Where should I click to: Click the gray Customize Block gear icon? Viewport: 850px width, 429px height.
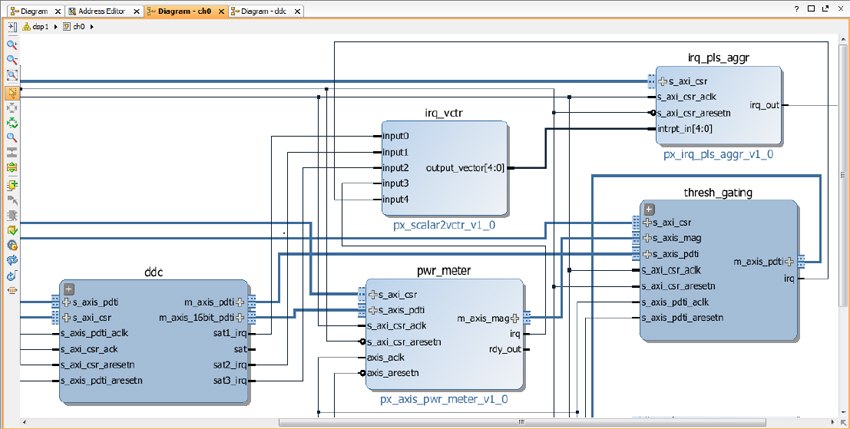pos(12,215)
